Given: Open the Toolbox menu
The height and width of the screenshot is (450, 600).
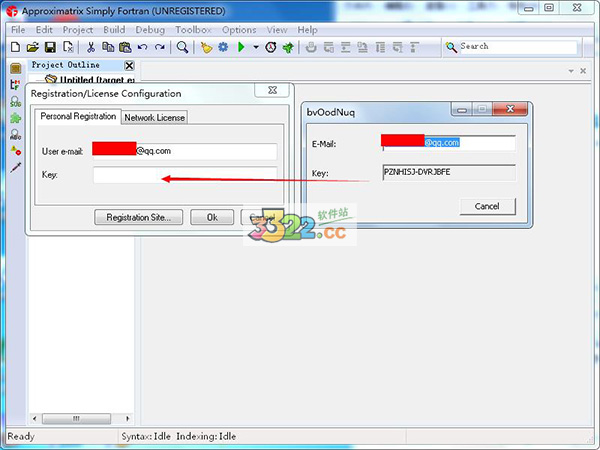Looking at the screenshot, I should click(193, 30).
